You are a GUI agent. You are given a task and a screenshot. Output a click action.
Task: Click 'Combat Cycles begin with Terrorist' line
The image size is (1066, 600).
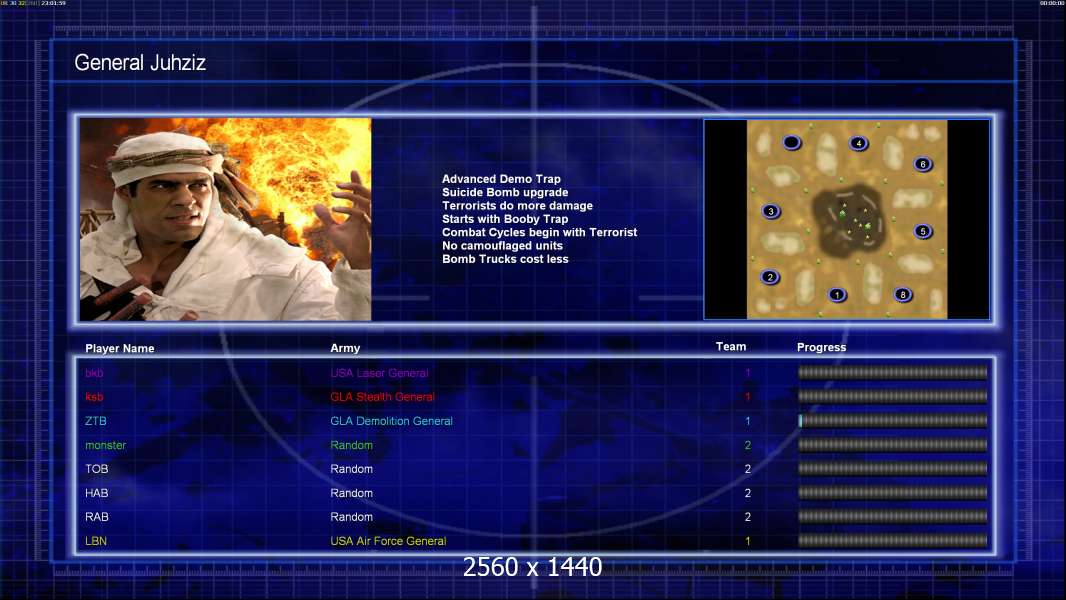(540, 232)
